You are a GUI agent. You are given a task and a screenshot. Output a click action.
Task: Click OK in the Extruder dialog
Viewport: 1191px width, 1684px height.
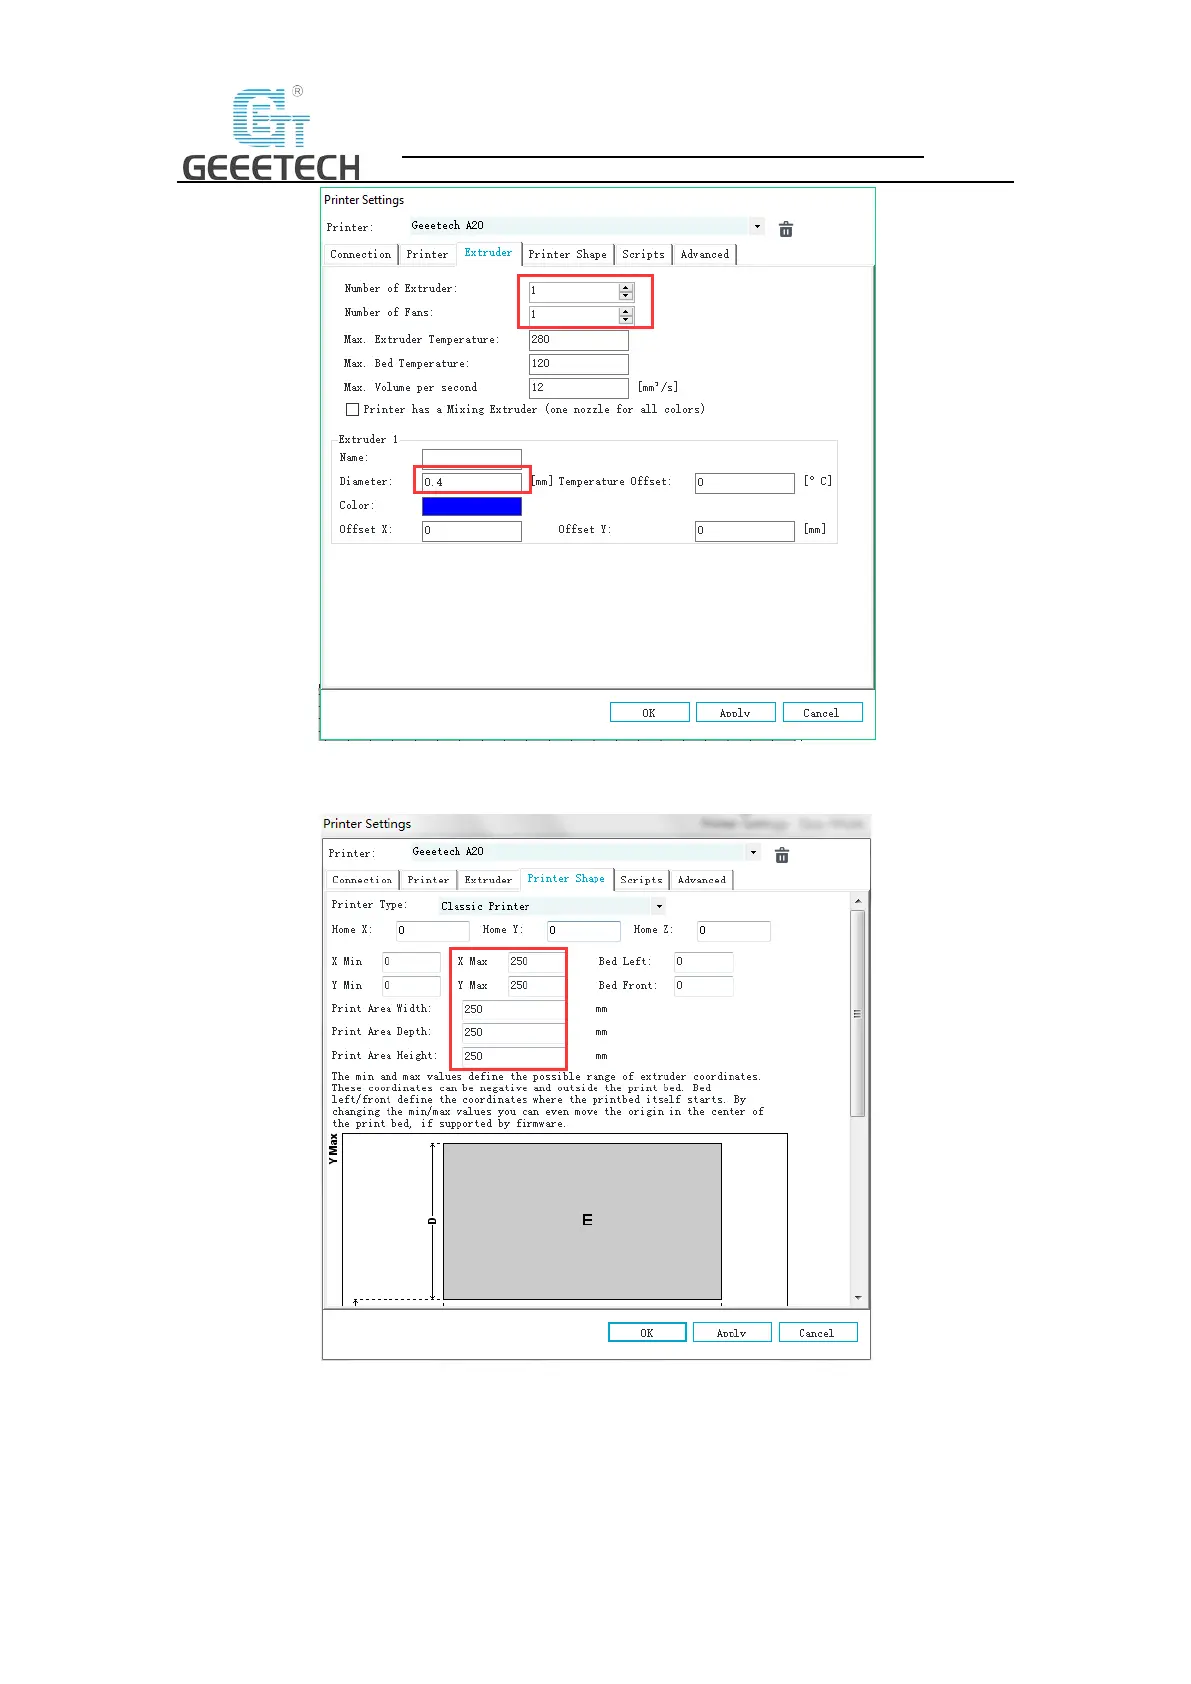[649, 713]
